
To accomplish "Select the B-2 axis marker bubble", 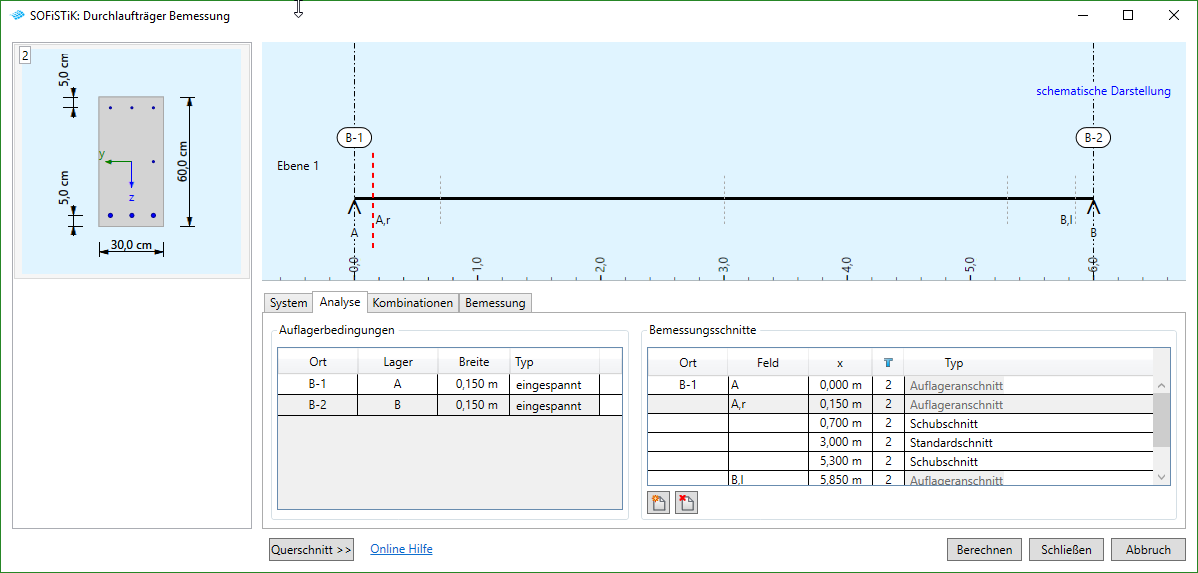I will point(1093,138).
